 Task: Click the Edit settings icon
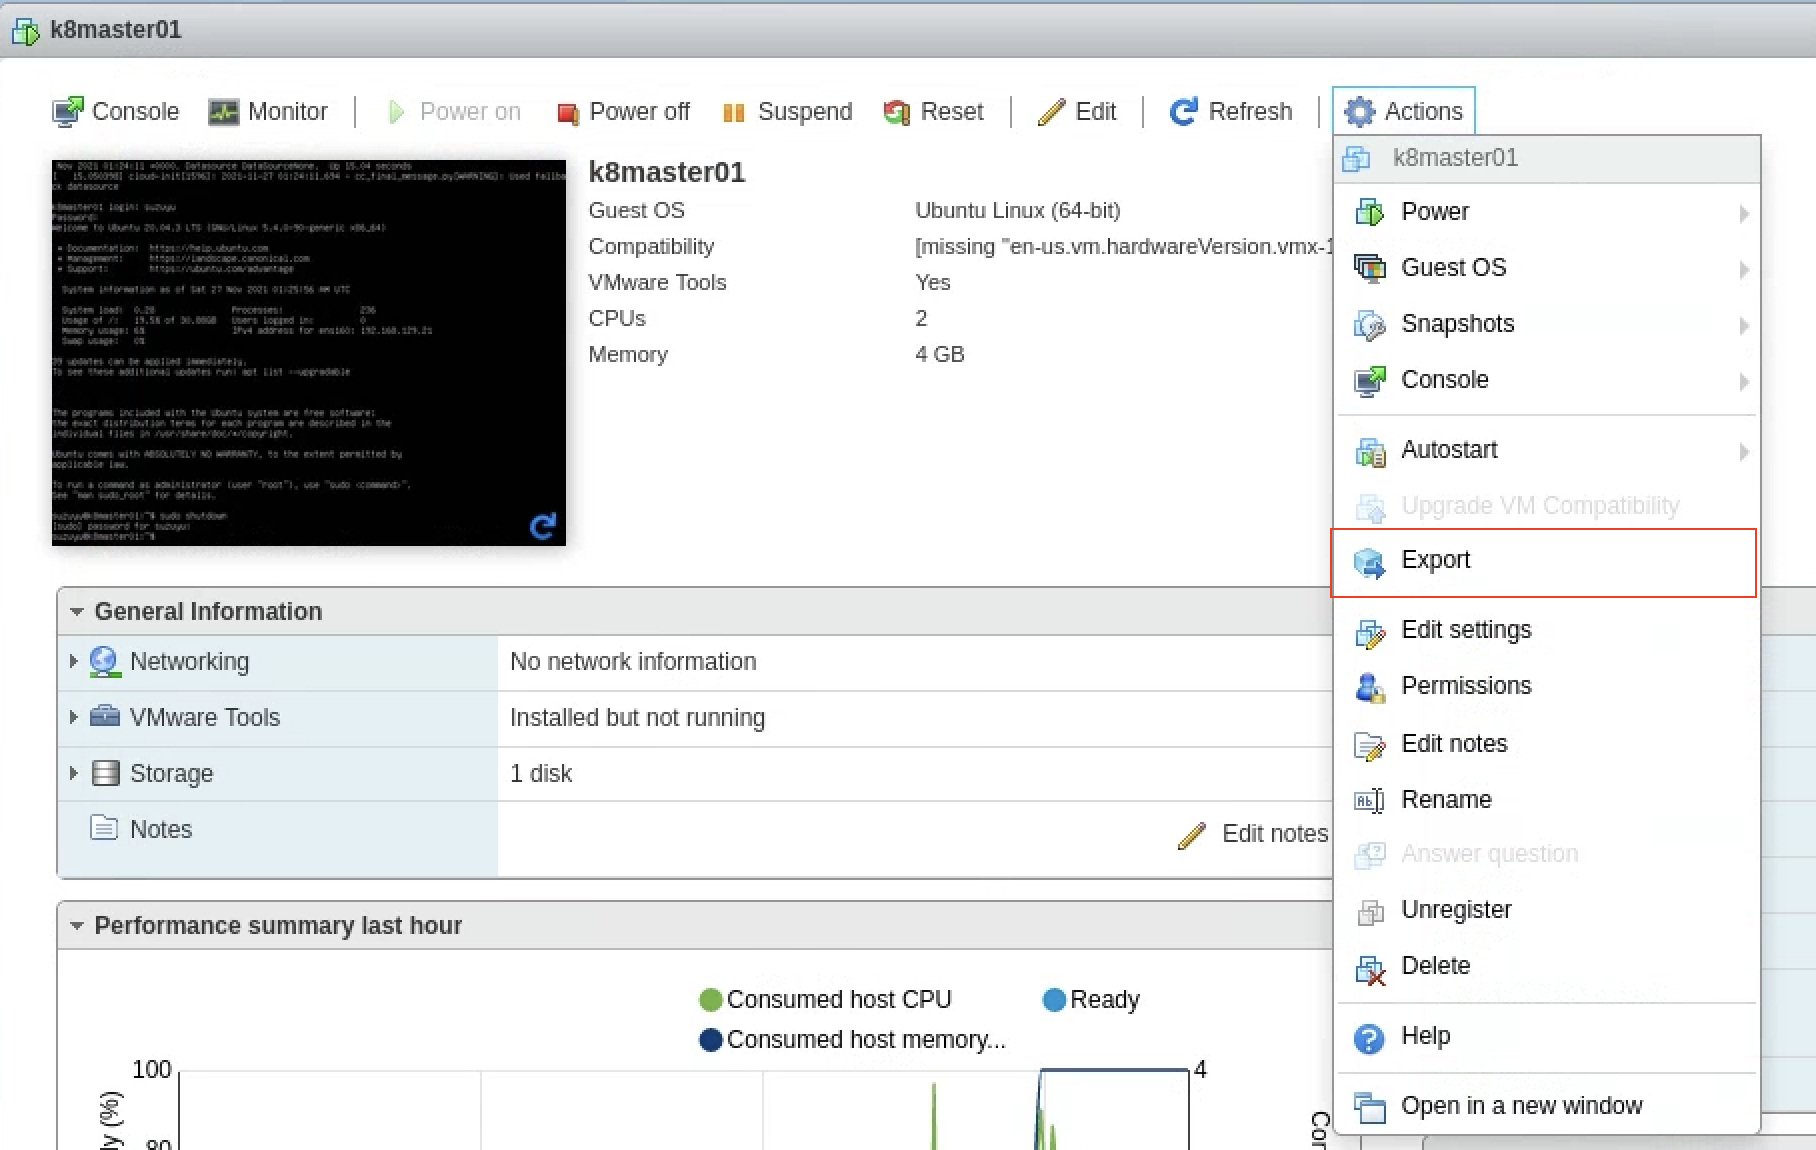[1369, 632]
